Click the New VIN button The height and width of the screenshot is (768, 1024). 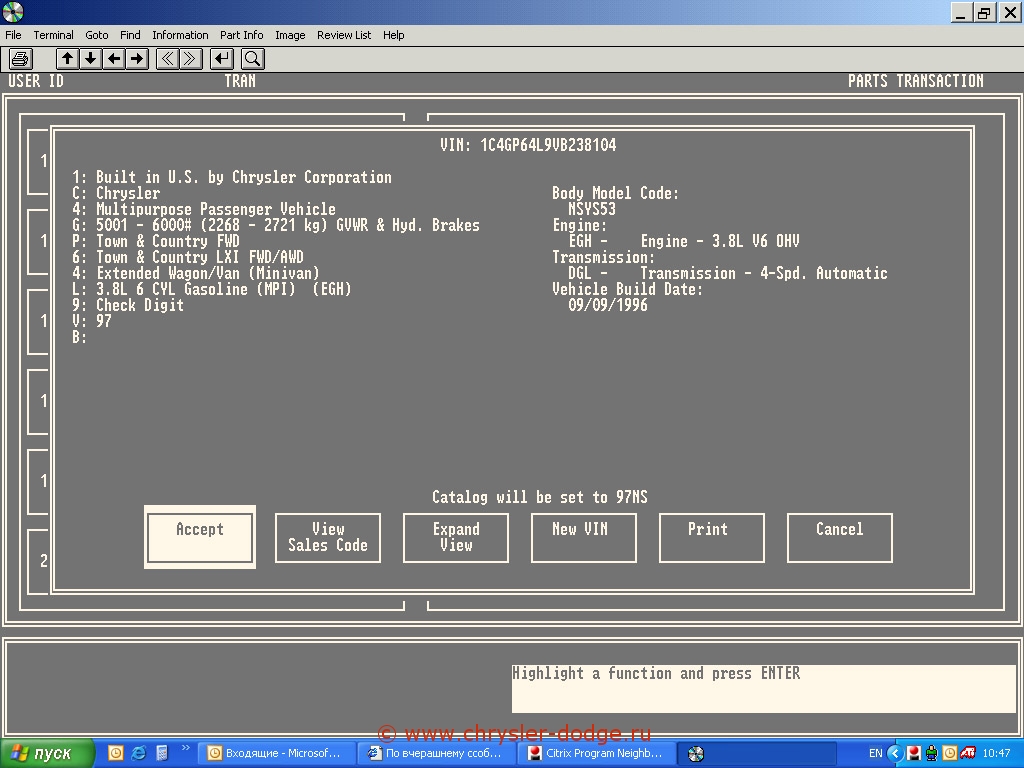[584, 537]
